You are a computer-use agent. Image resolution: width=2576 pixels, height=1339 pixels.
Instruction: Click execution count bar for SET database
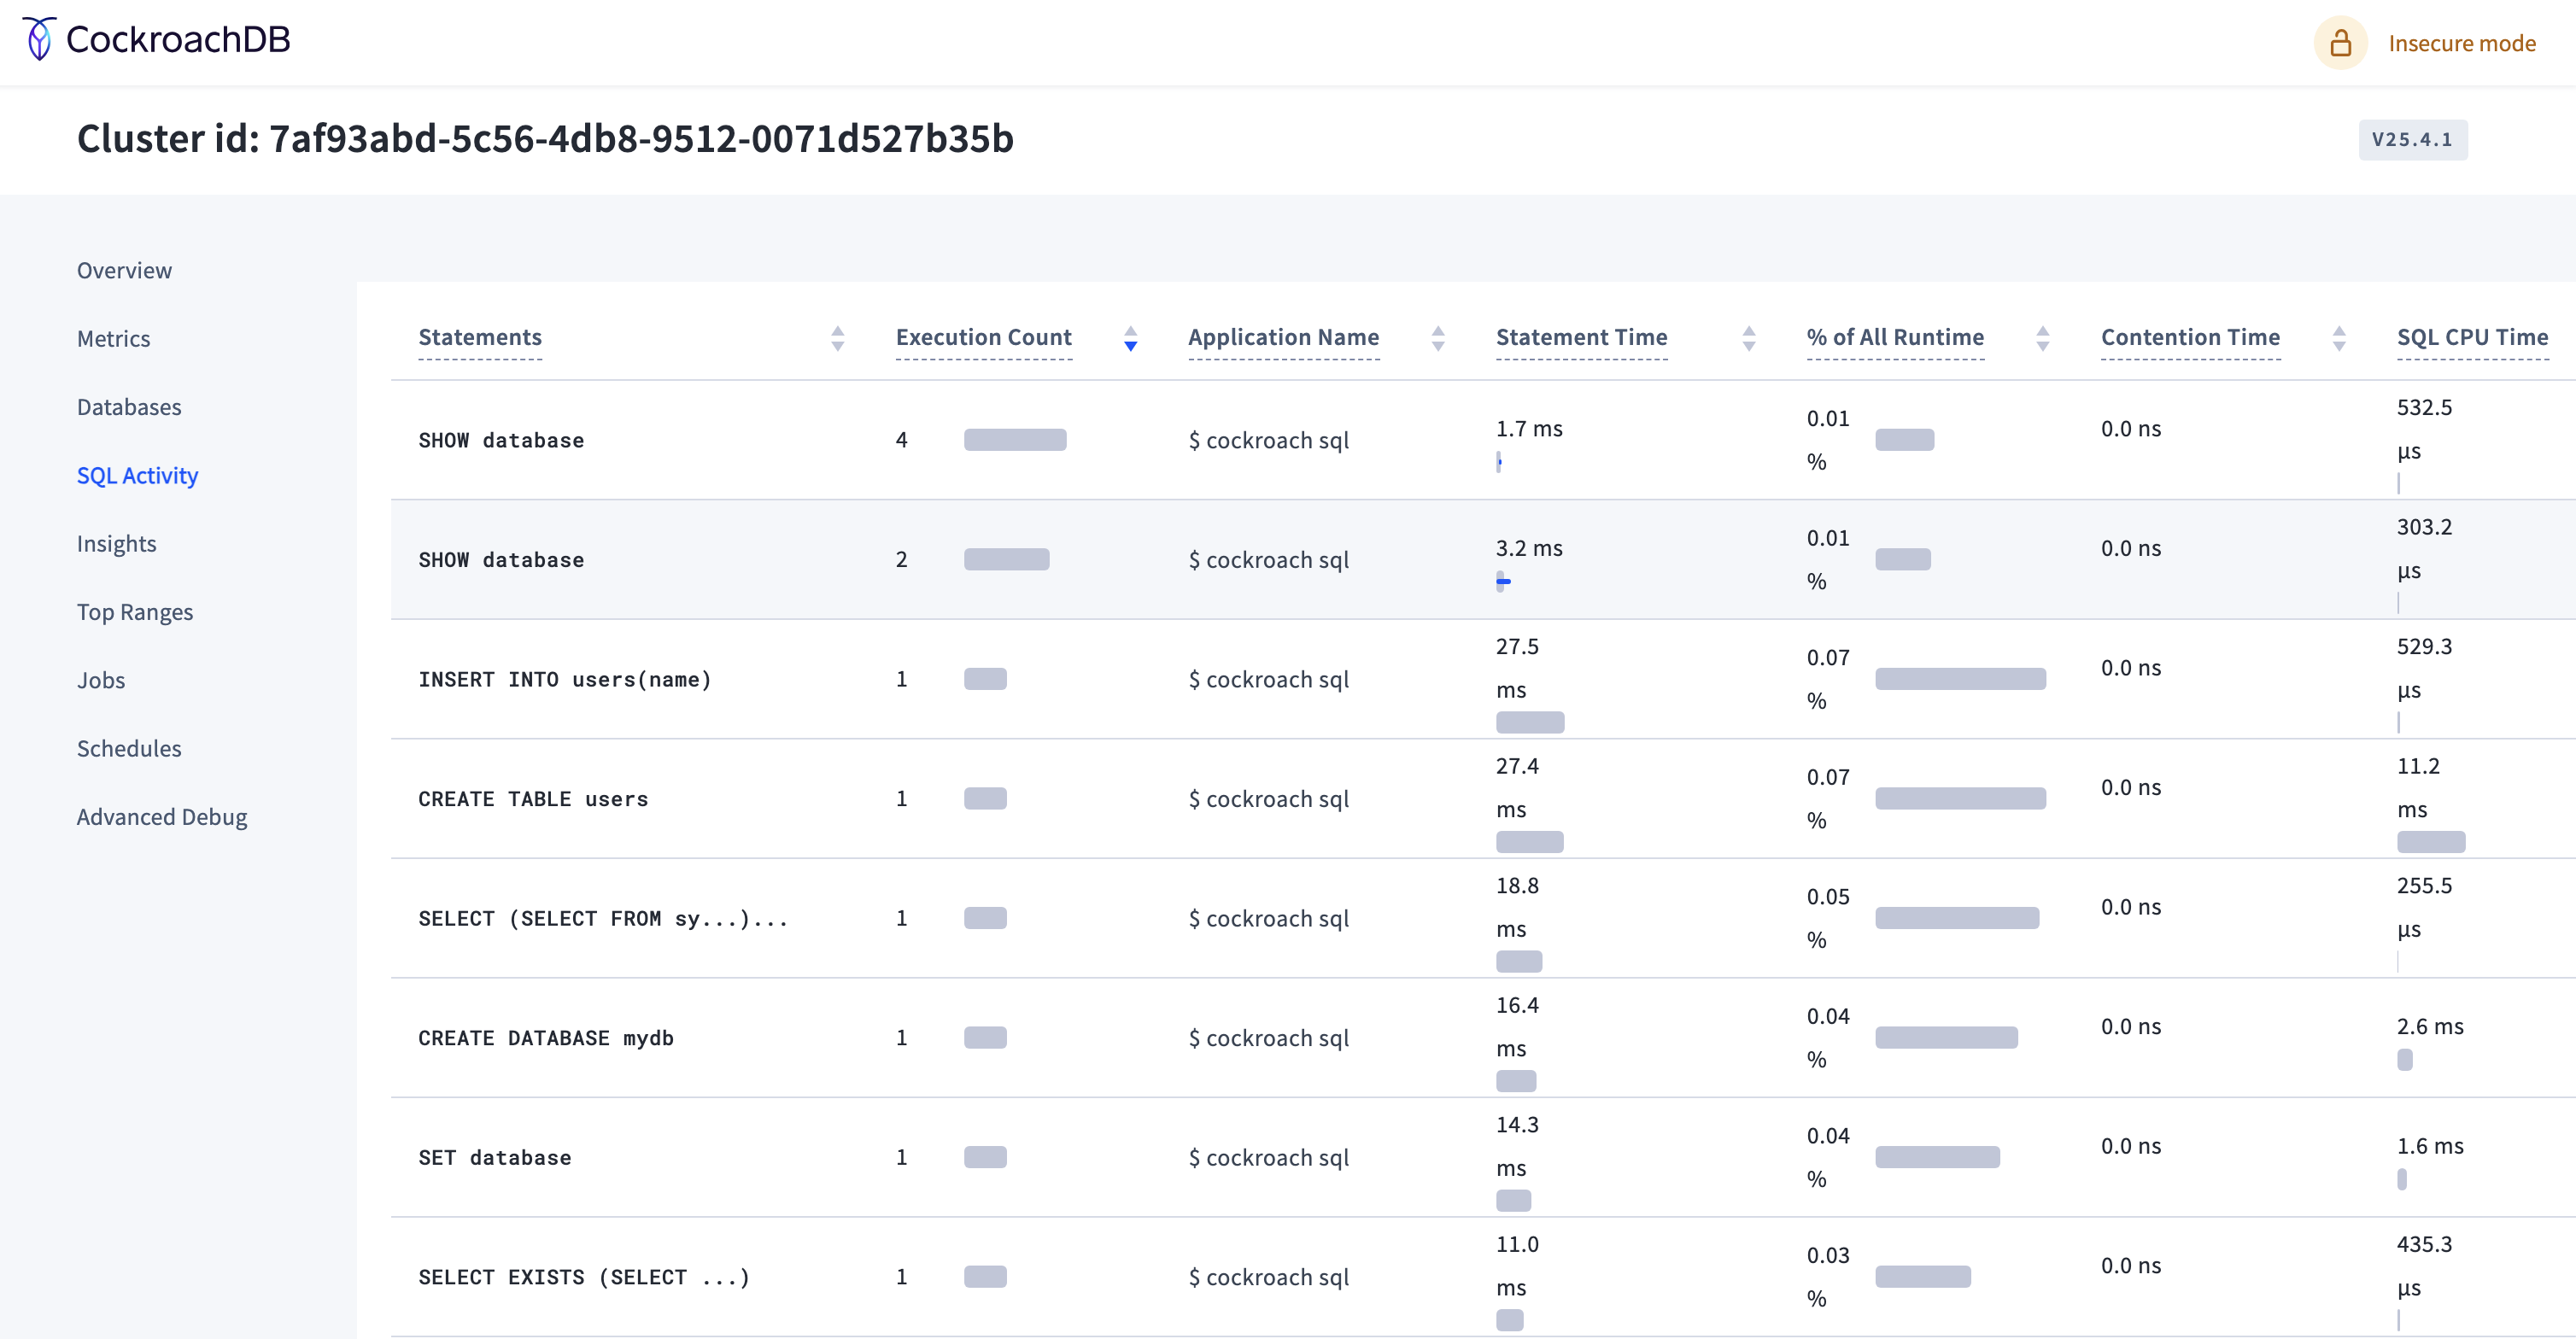coord(984,1157)
